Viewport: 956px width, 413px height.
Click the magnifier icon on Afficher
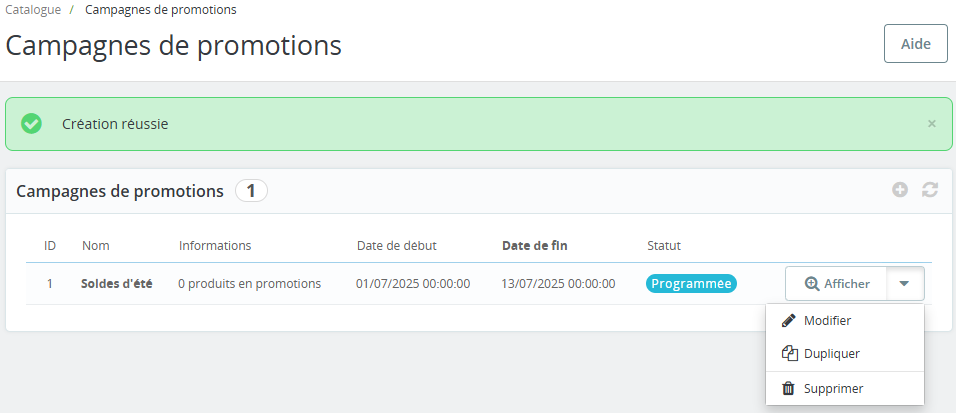coord(812,284)
